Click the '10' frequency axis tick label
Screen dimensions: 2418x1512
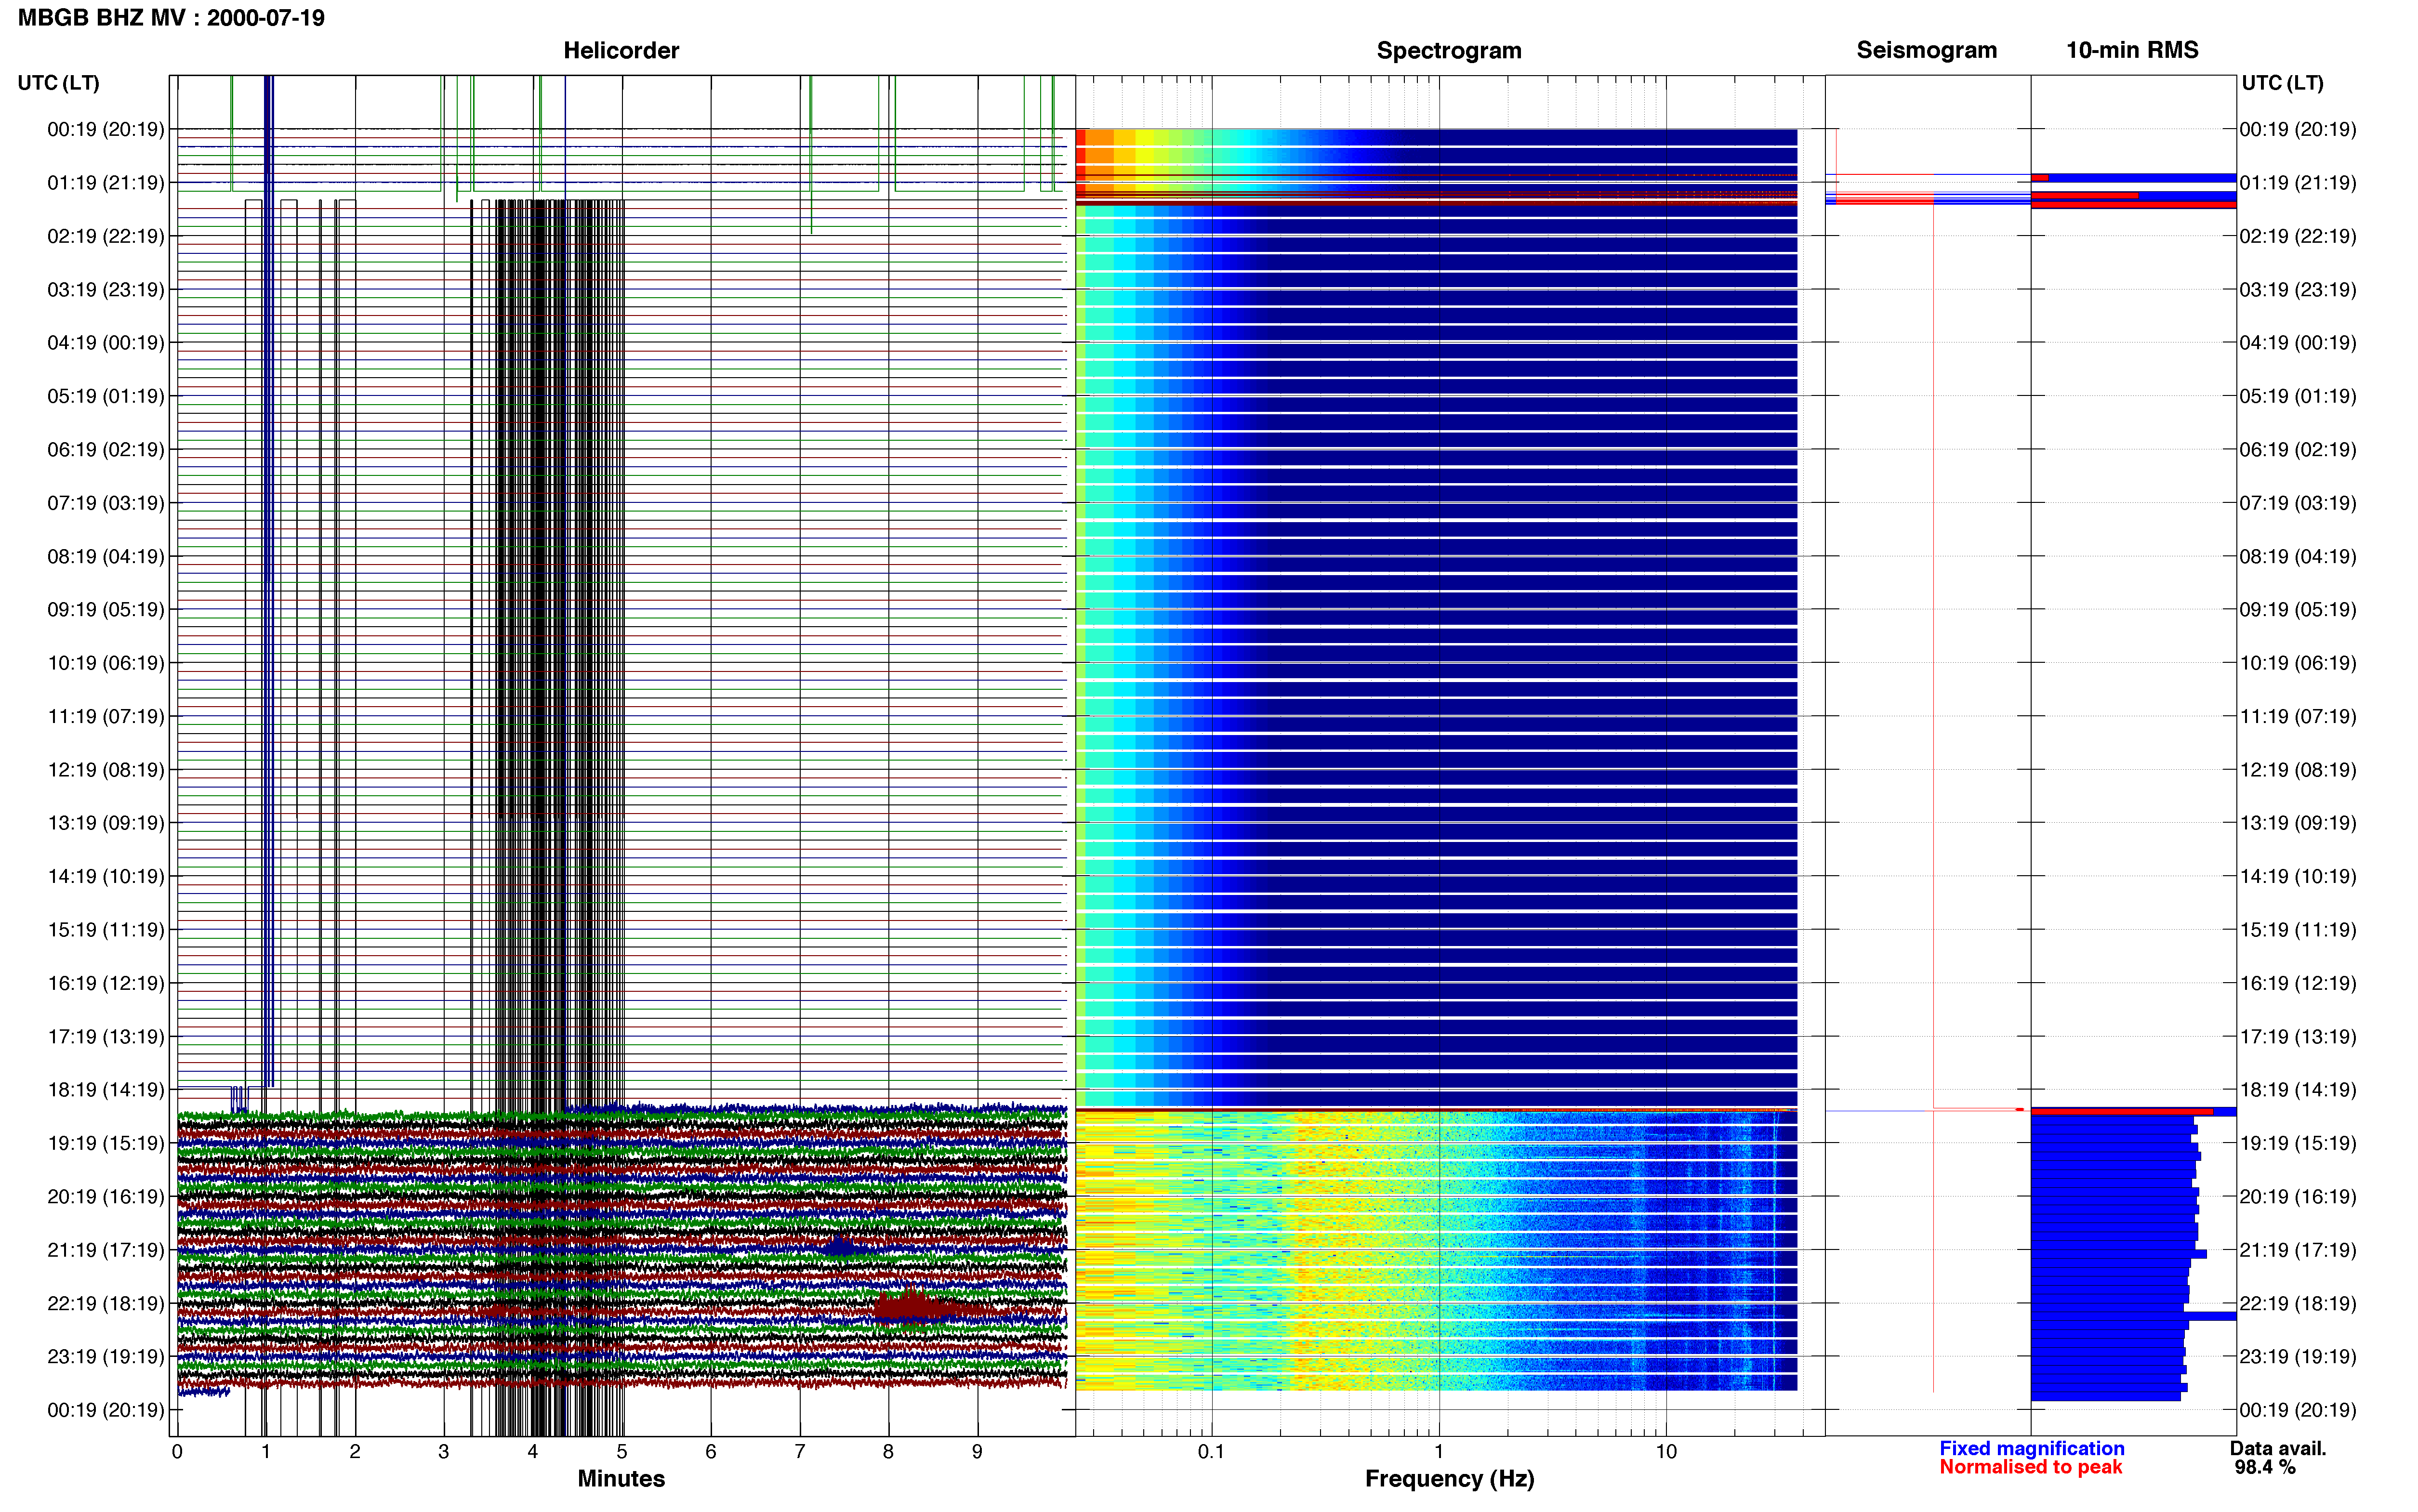[1666, 1452]
